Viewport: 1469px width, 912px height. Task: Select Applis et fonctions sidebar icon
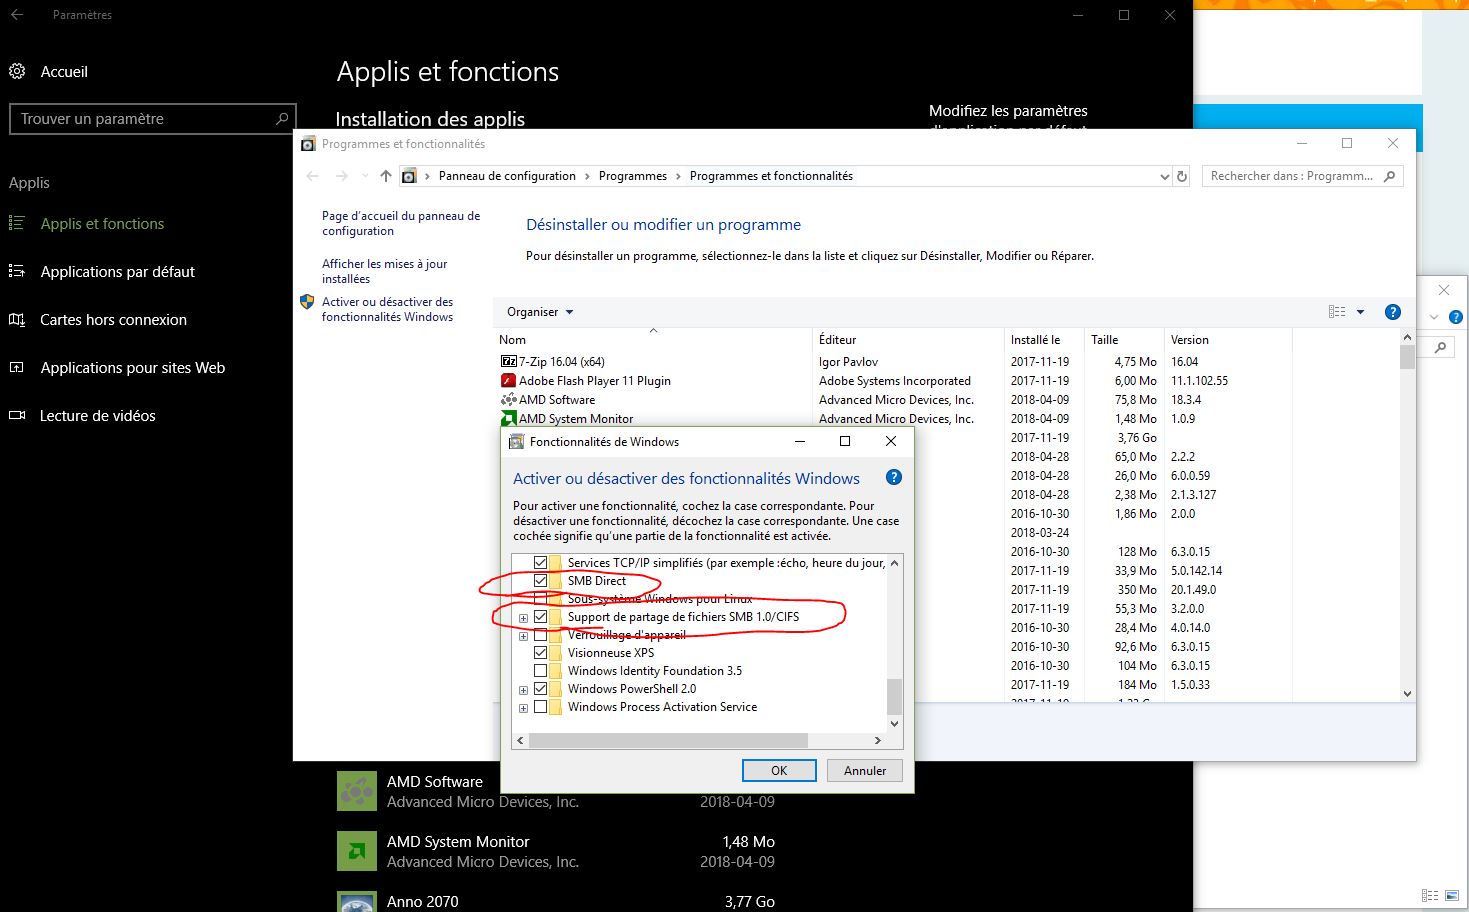17,224
